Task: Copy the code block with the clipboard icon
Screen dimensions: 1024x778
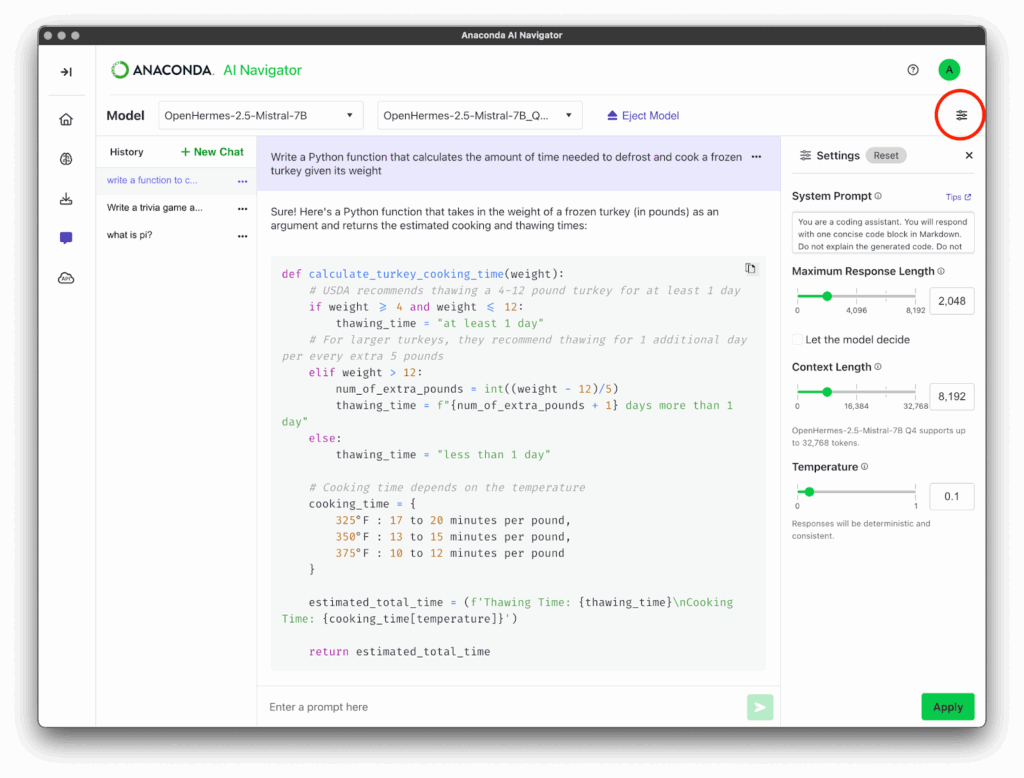Action: (x=750, y=268)
